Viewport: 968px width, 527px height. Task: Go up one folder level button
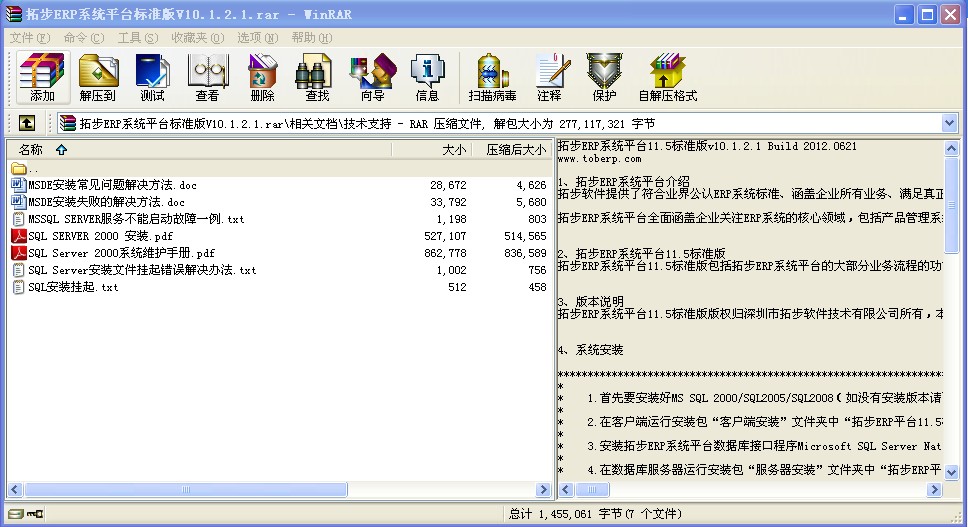tap(27, 123)
